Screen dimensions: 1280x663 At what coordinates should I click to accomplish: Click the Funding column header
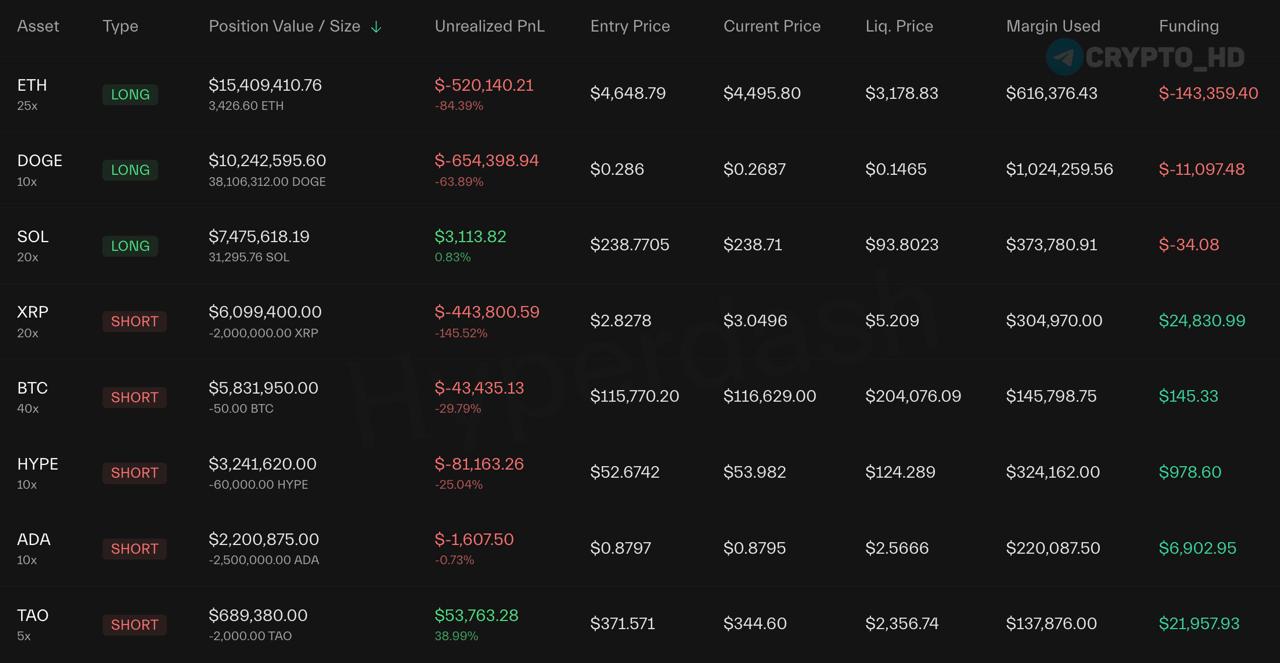1189,26
